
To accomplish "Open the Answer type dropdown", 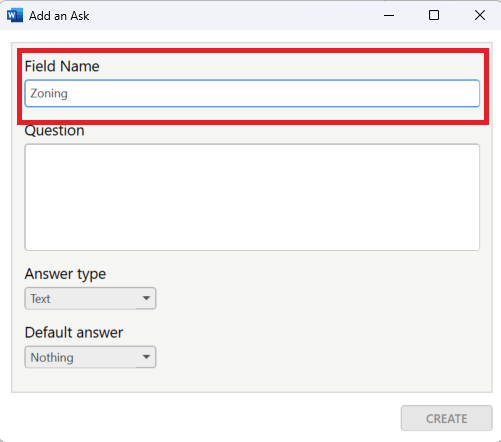I will pyautogui.click(x=90, y=298).
